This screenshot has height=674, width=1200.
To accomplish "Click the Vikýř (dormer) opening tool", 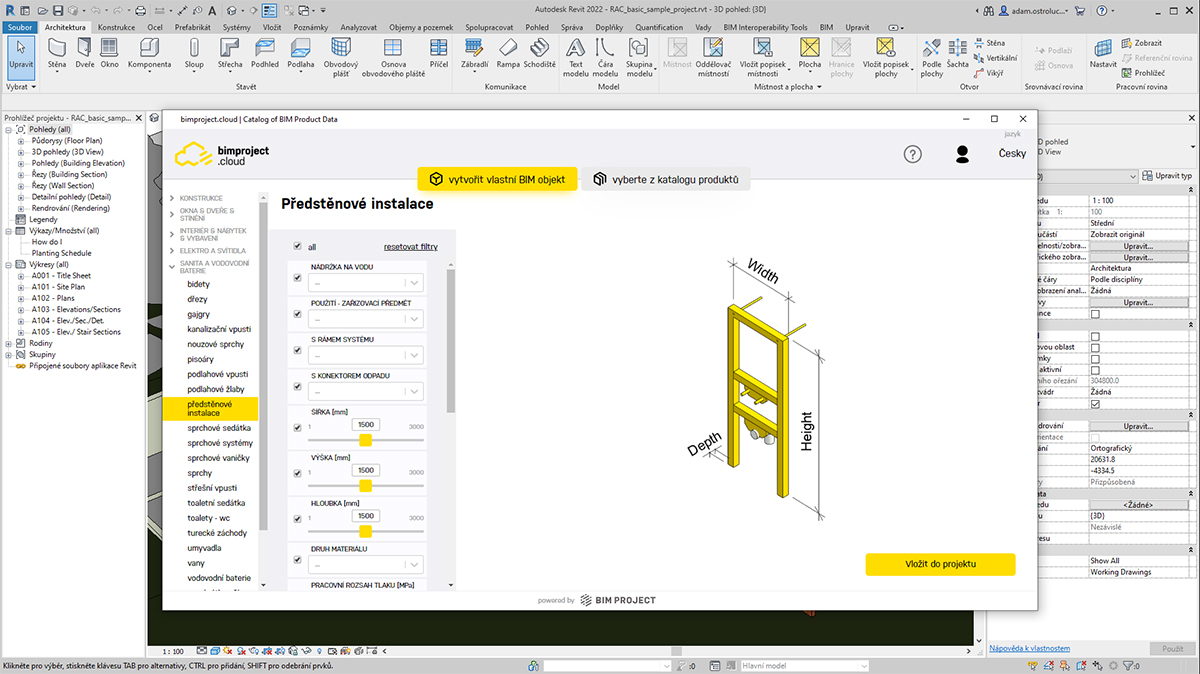I will click(987, 73).
